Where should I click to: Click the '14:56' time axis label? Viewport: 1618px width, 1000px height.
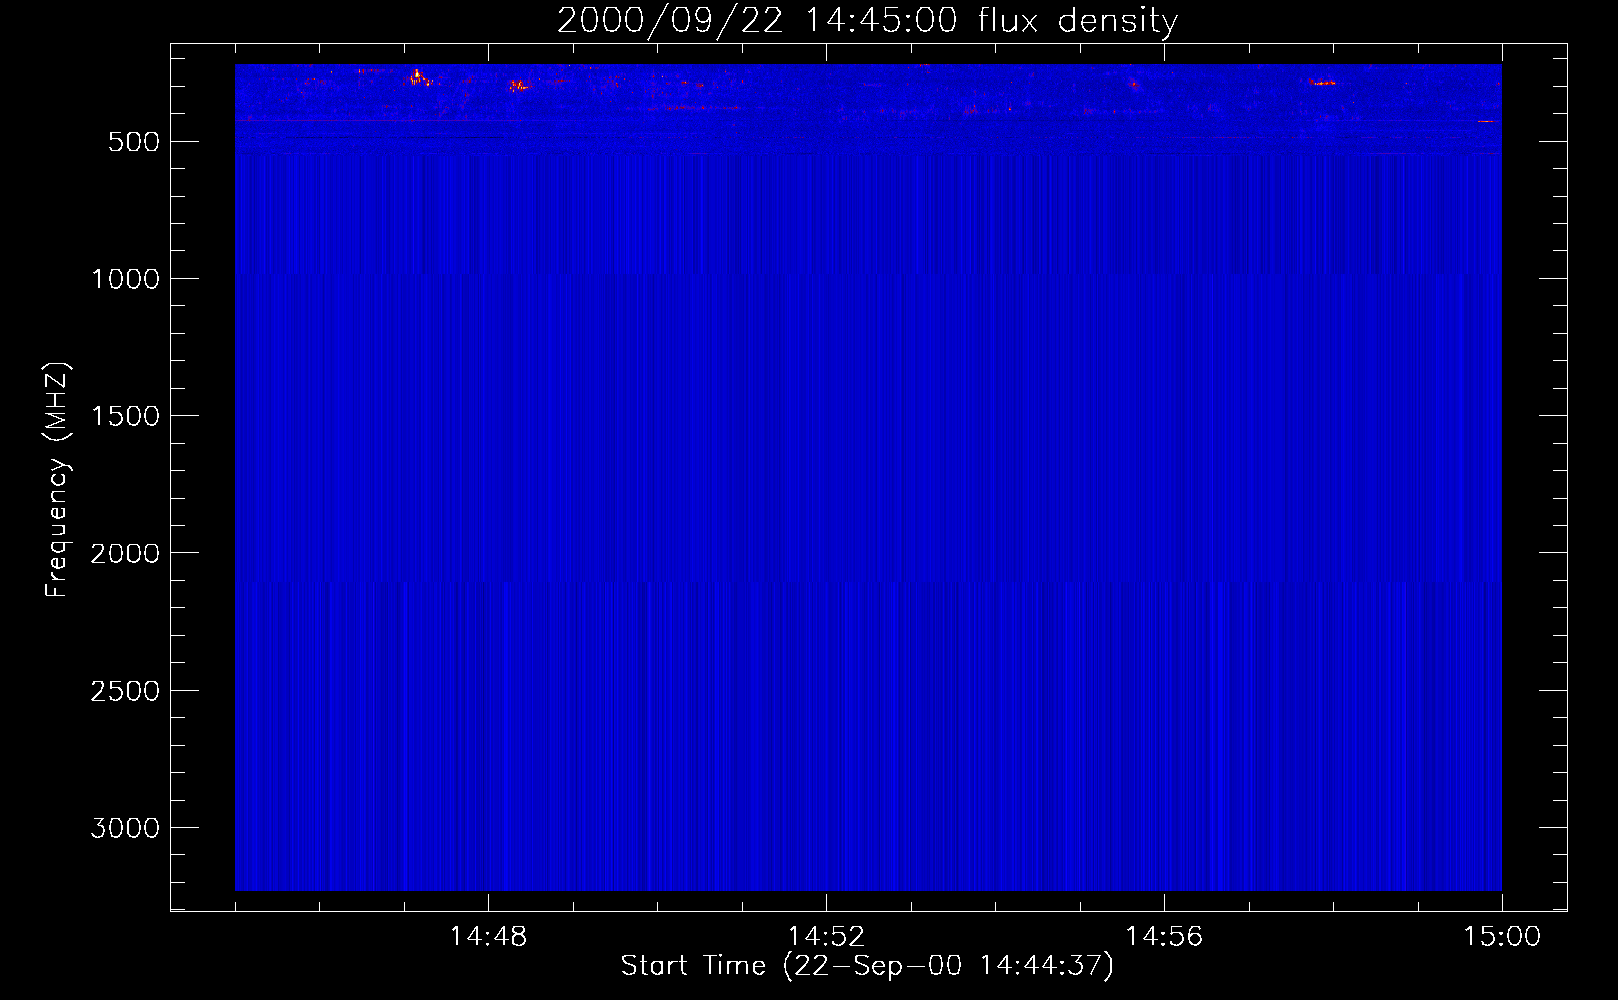tap(1164, 937)
